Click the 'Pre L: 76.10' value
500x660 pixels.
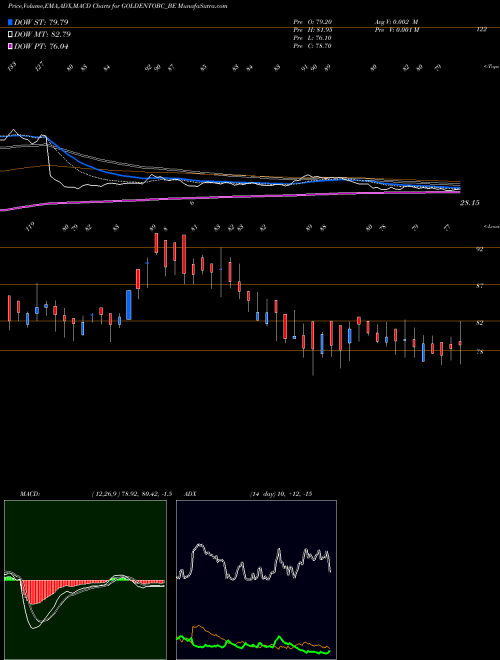[312, 38]
